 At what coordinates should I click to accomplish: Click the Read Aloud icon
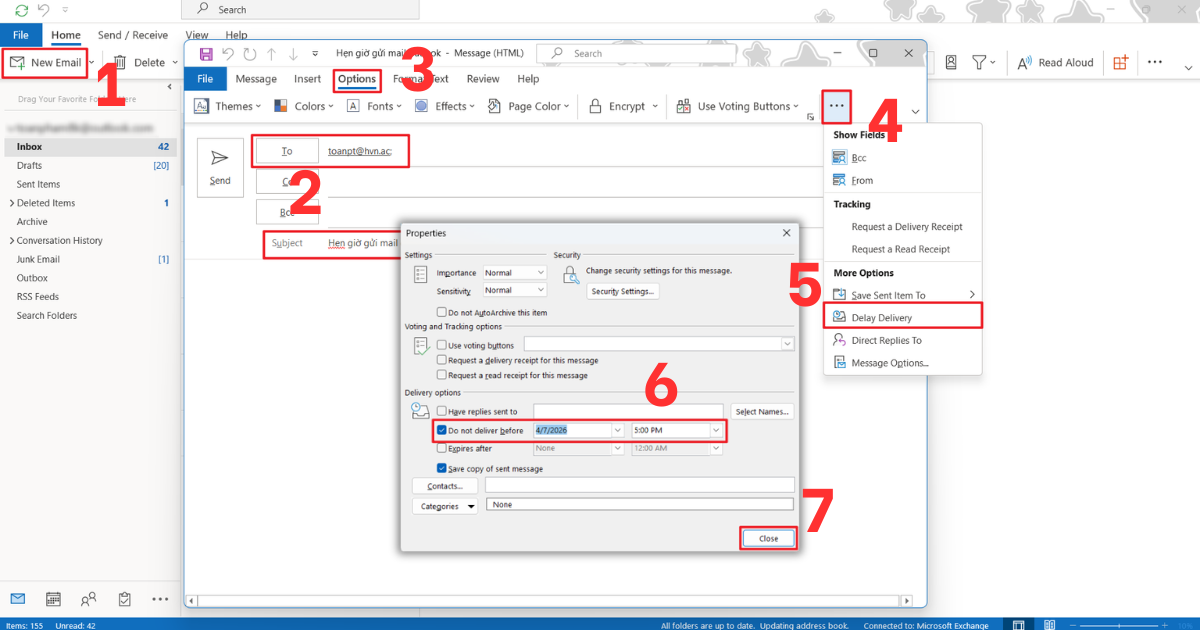tap(1024, 62)
